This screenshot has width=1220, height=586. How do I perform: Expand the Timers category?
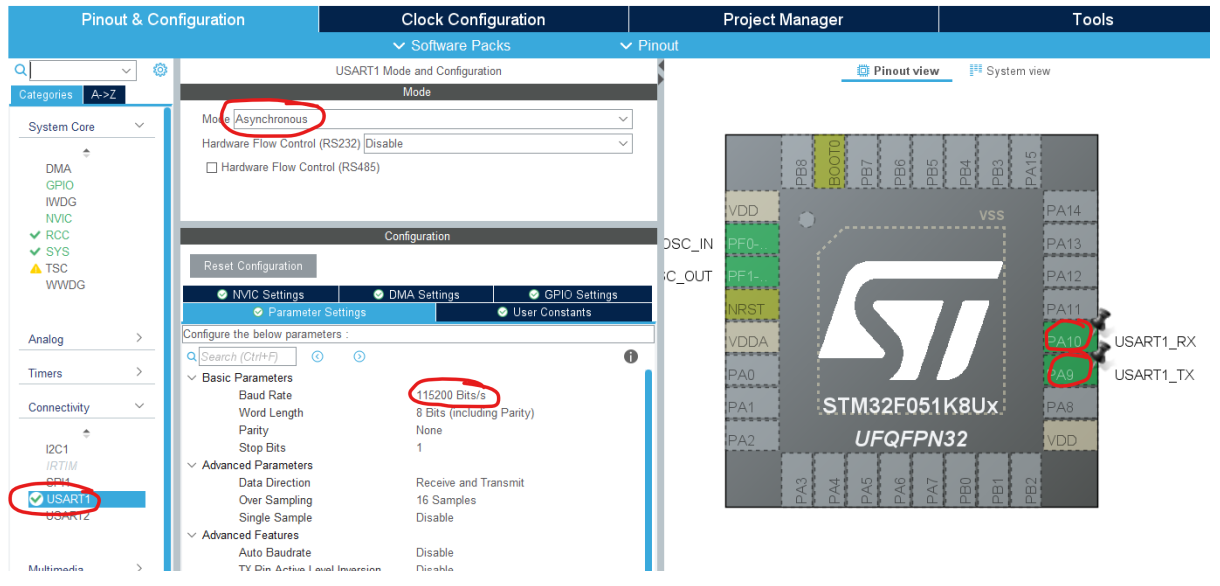140,372
